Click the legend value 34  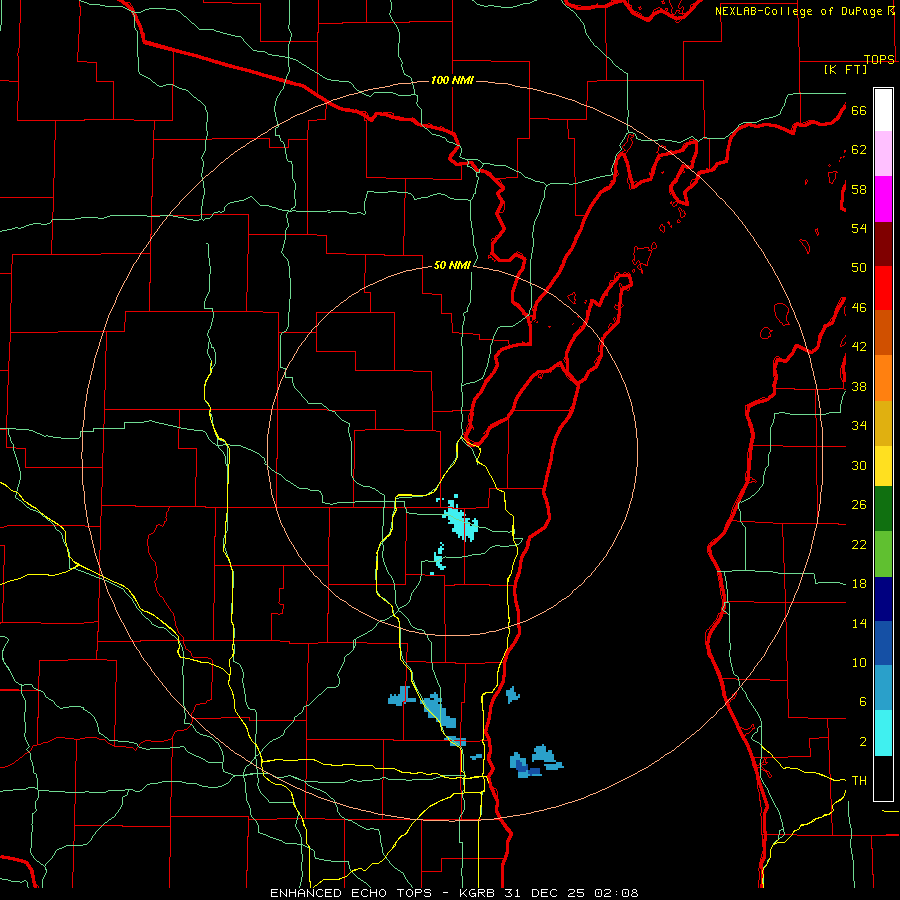pyautogui.click(x=859, y=426)
